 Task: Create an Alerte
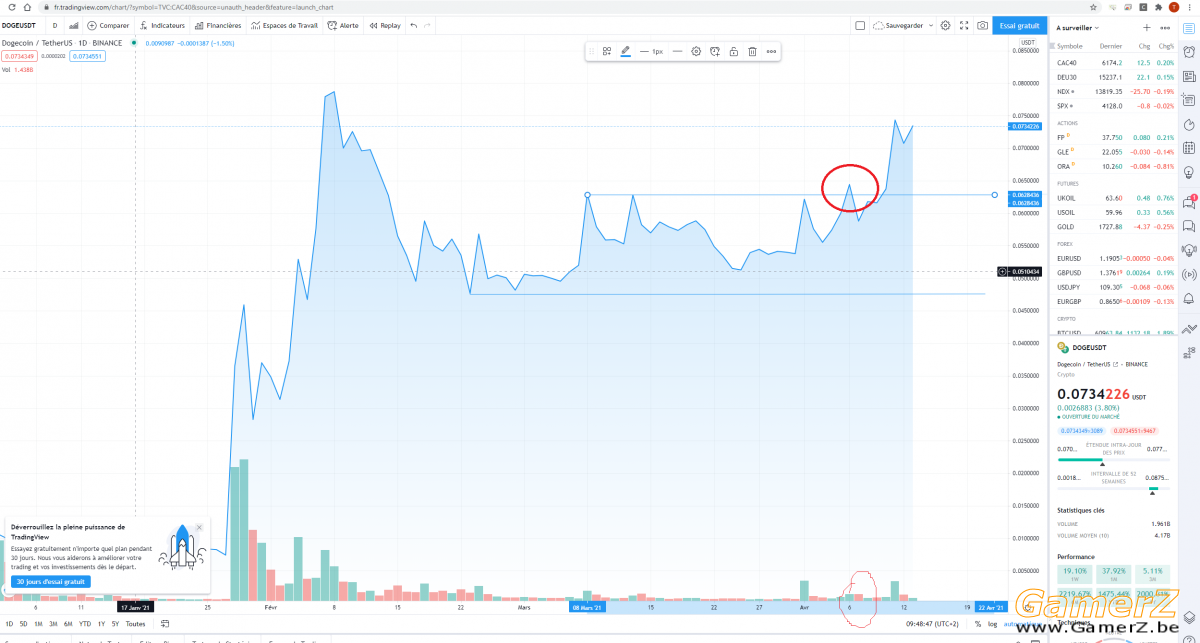[x=344, y=25]
